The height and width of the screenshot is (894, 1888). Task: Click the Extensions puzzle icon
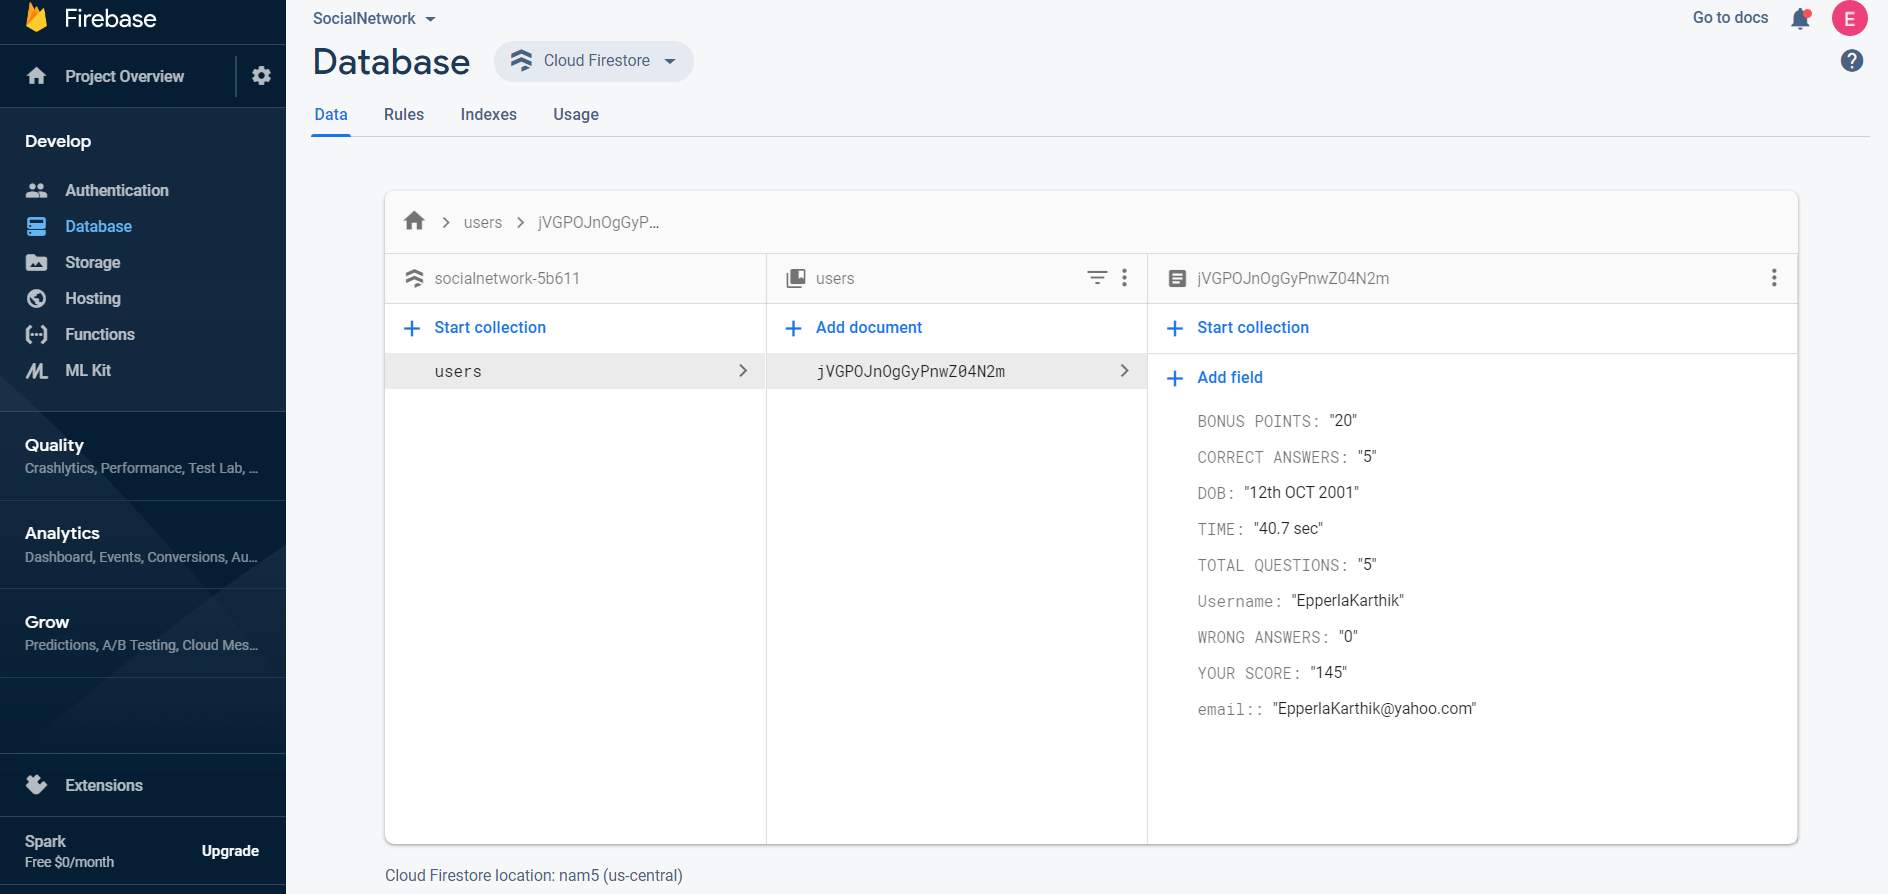click(37, 785)
